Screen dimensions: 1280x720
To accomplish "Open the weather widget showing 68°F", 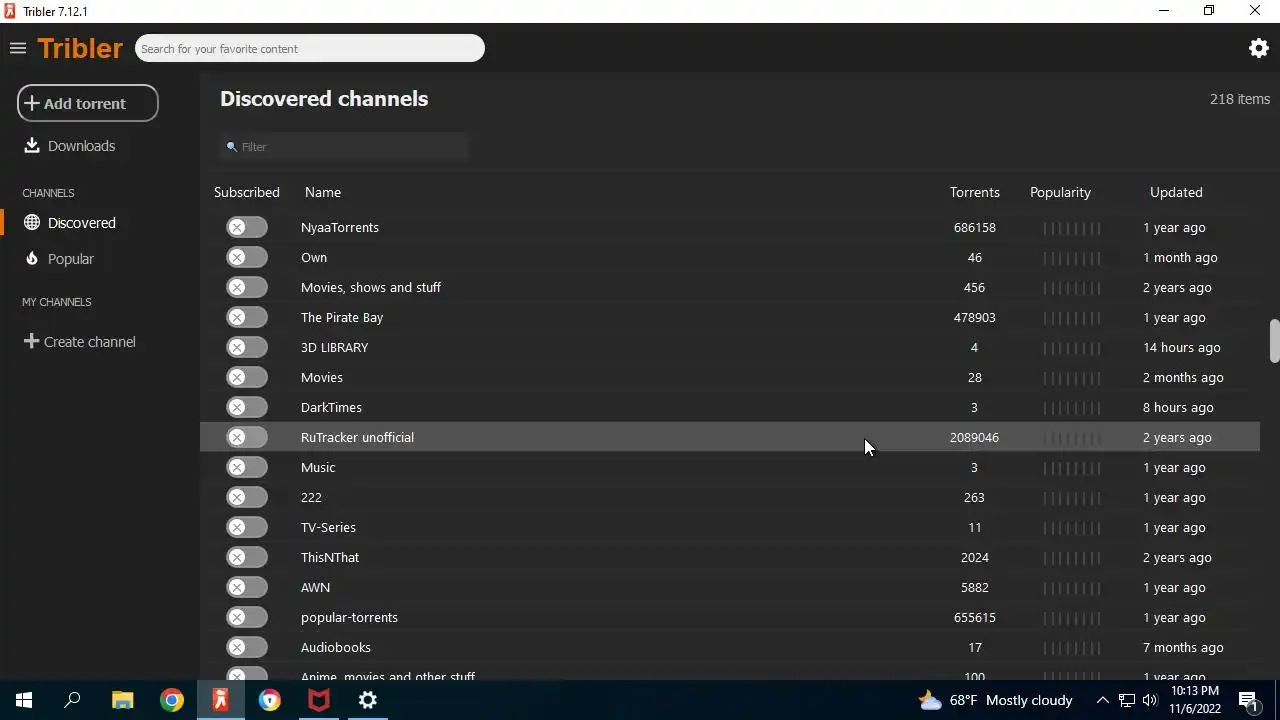I will (x=996, y=700).
